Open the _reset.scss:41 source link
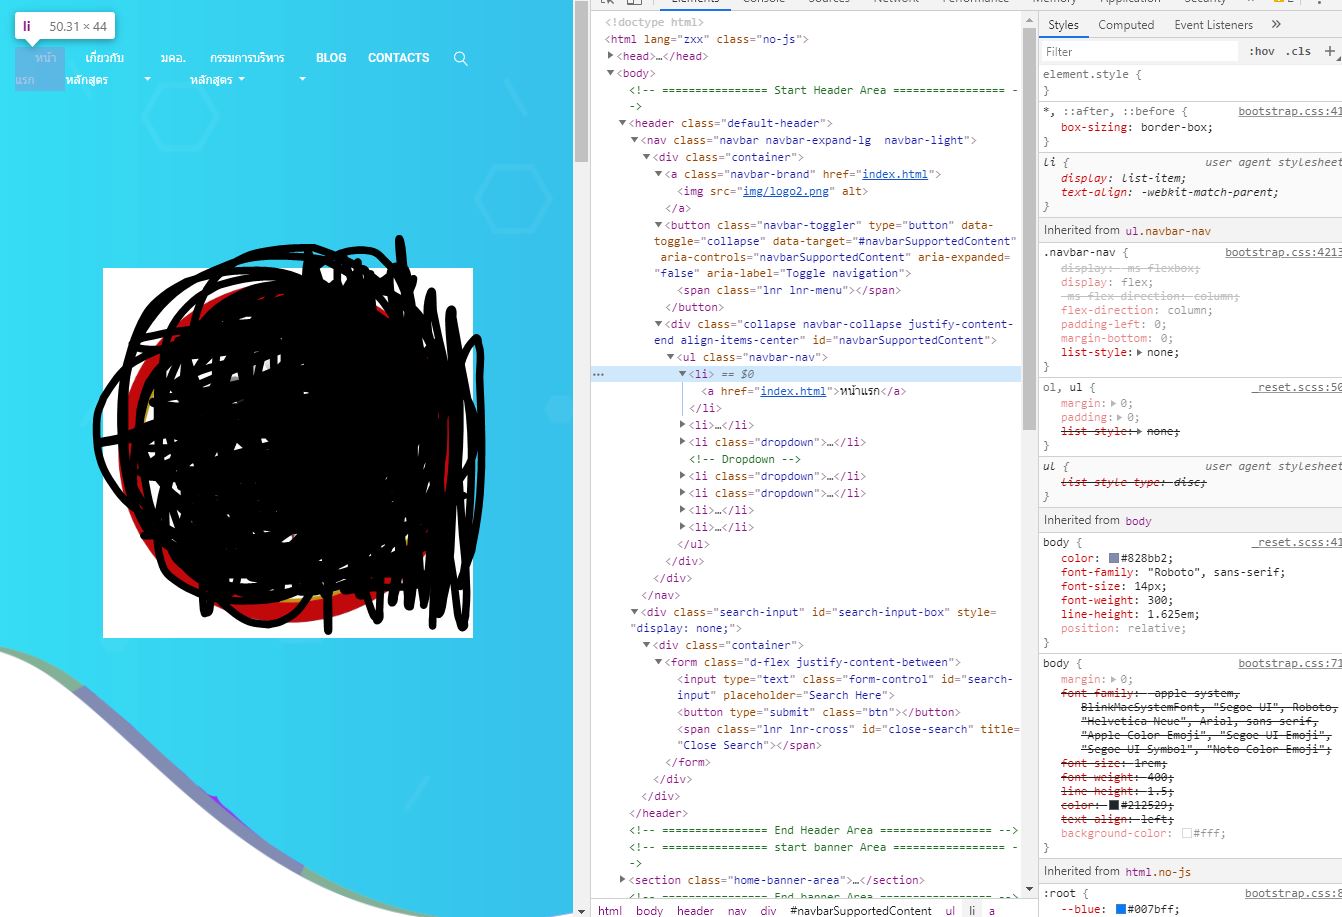 point(1296,542)
